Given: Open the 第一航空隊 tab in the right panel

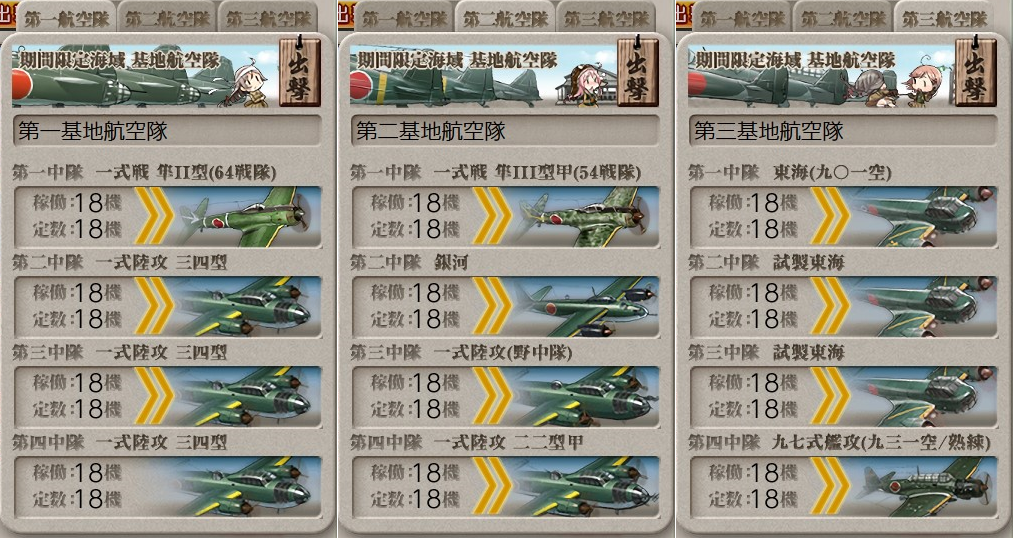Looking at the screenshot, I should (741, 17).
